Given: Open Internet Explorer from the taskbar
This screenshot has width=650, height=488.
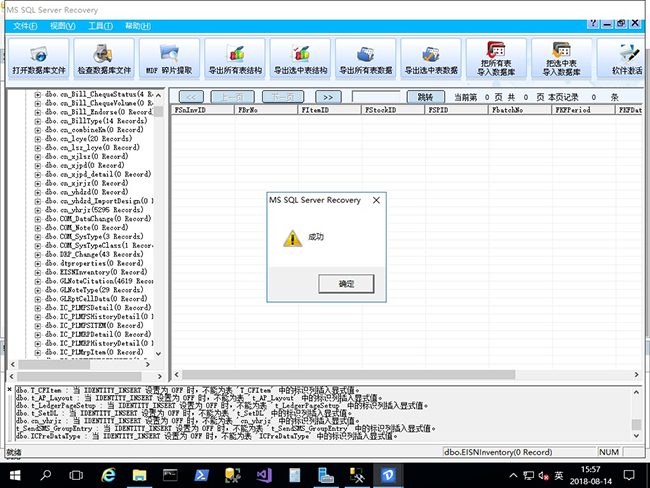Looking at the screenshot, I should tap(108, 471).
